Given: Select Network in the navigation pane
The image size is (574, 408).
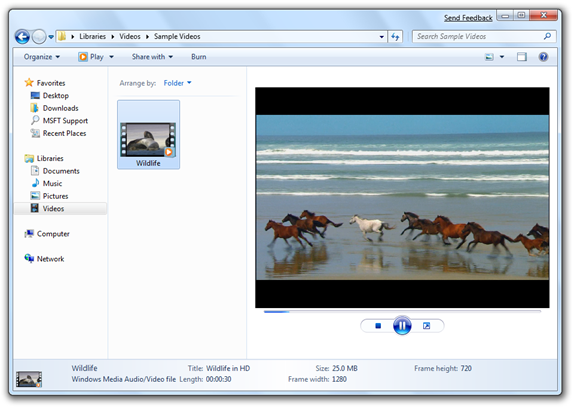Looking at the screenshot, I should click(51, 259).
